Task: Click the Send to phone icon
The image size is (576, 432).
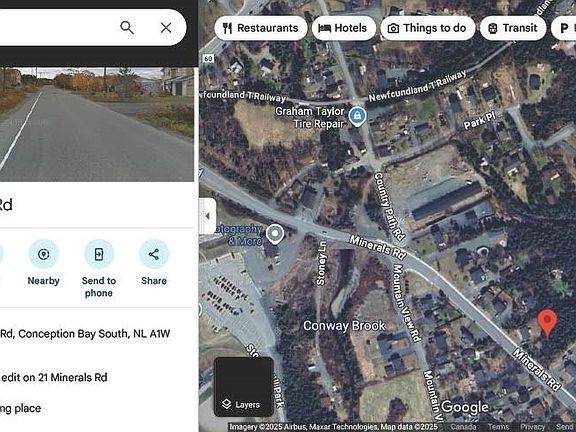Action: (99, 254)
